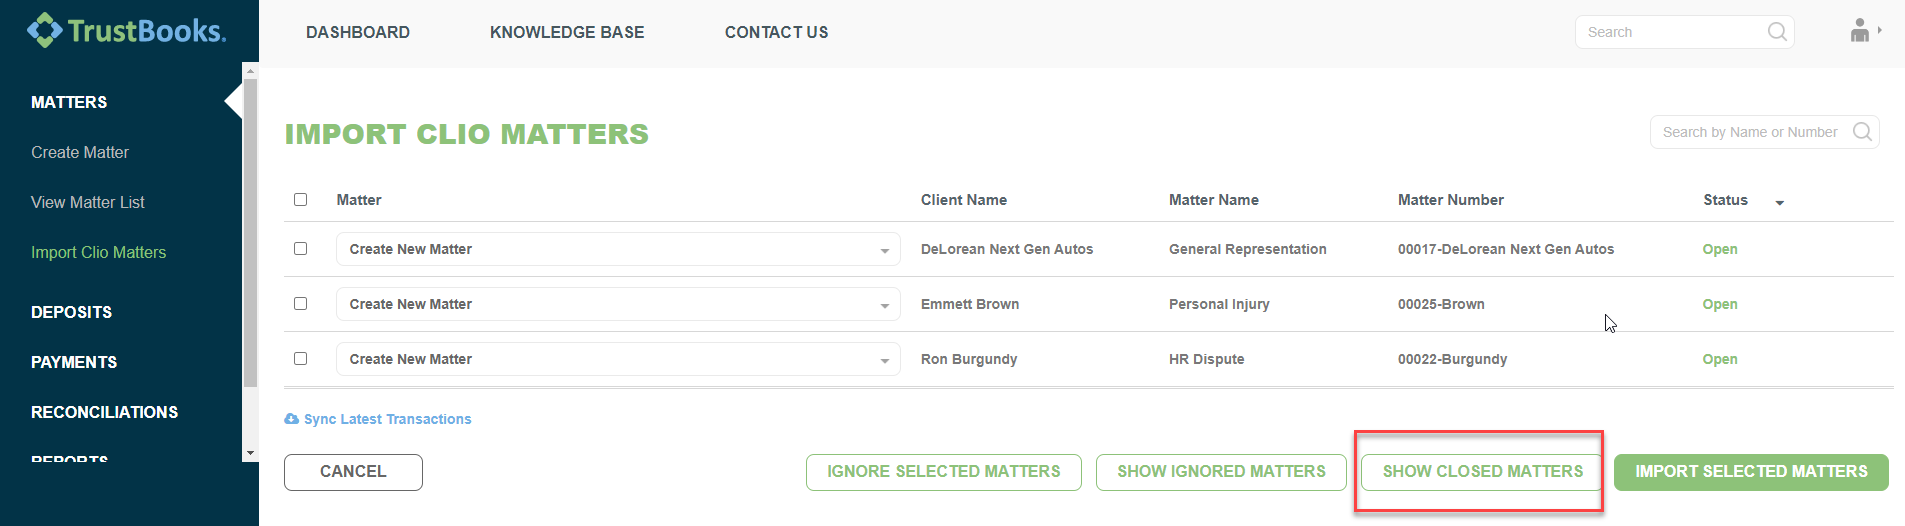Focus the Search by Name or Number field
The image size is (1905, 526).
(x=1750, y=132)
